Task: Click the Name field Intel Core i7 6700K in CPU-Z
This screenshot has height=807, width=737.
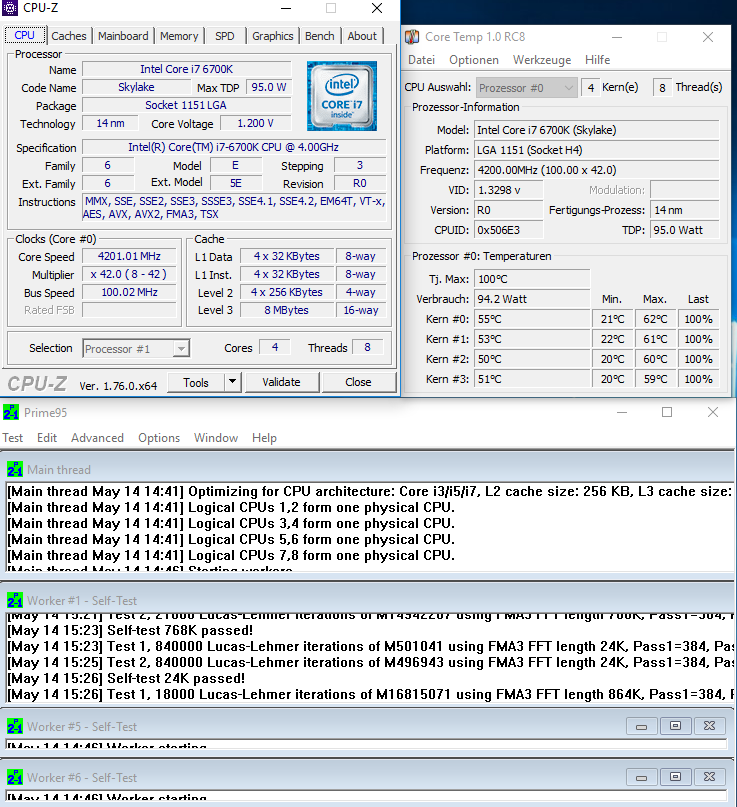Action: click(187, 69)
